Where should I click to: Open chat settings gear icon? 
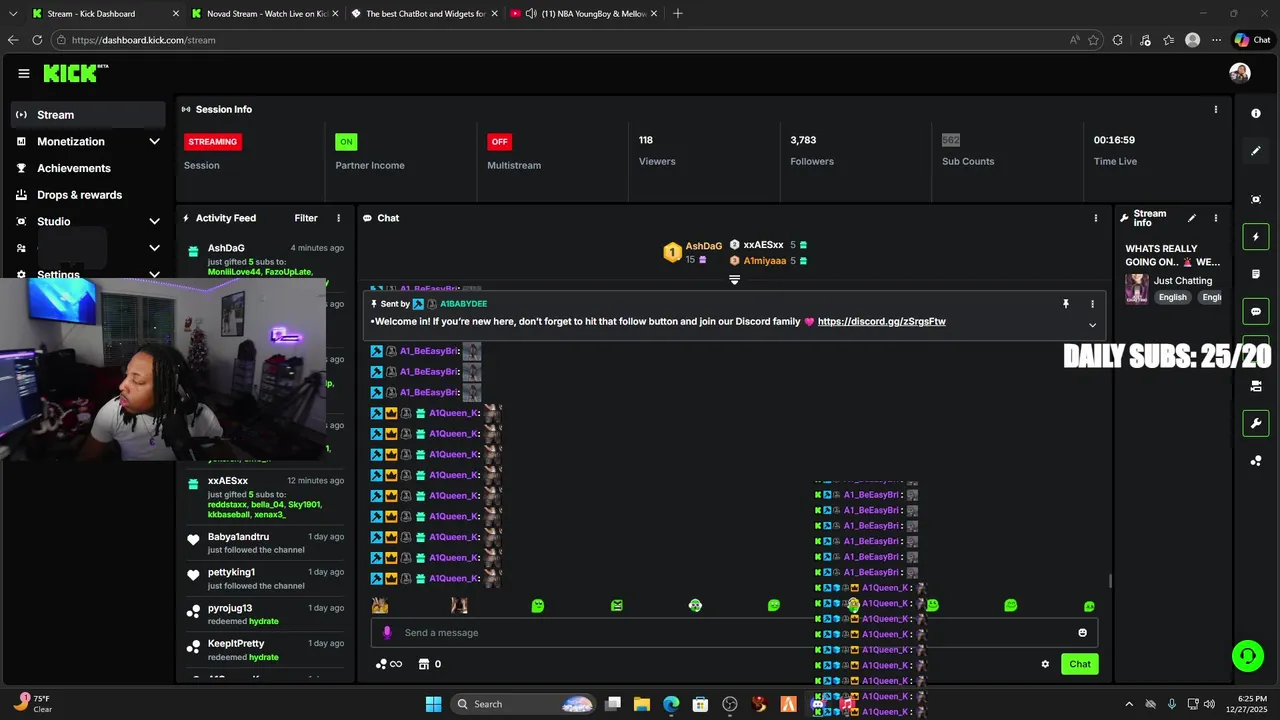[x=1045, y=664]
